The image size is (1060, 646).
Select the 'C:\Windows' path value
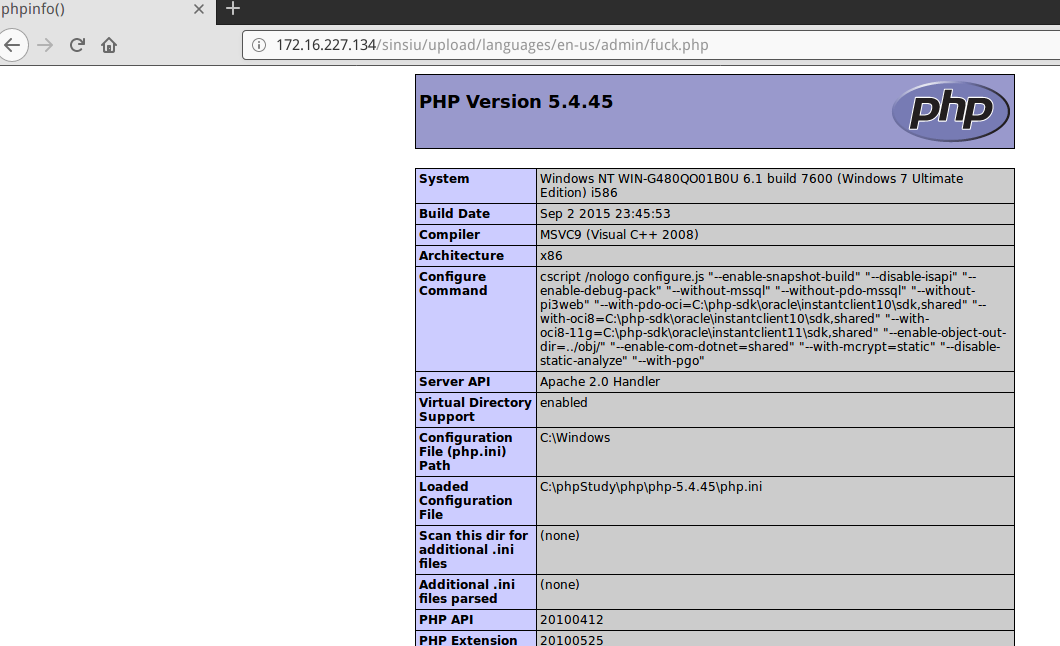point(575,438)
